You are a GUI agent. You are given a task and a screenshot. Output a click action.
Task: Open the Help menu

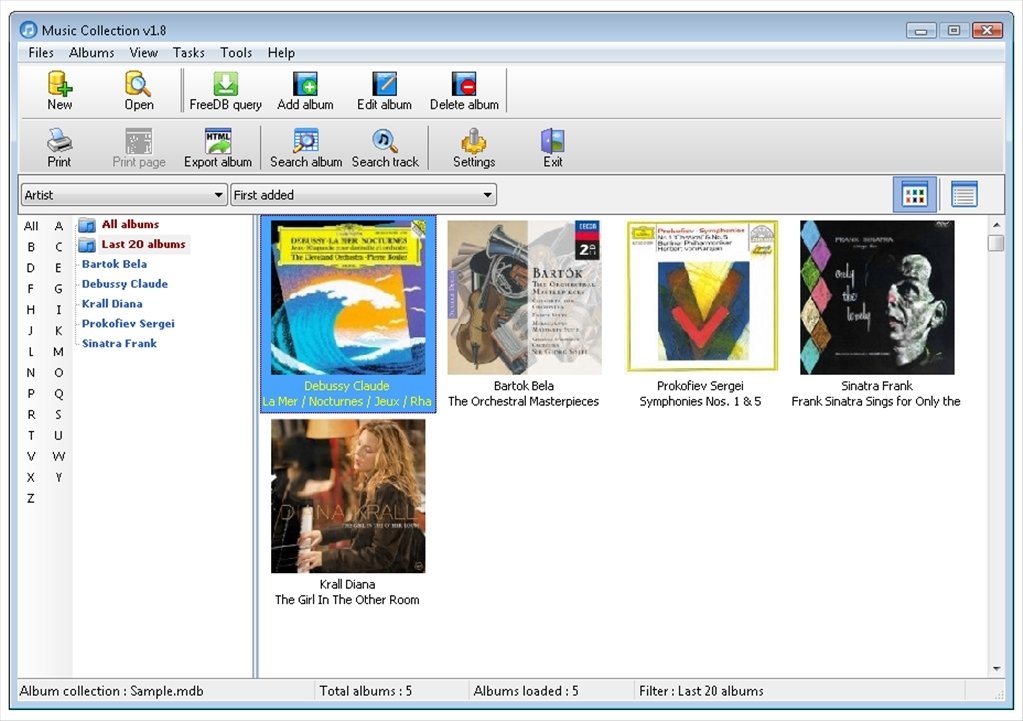click(x=281, y=53)
